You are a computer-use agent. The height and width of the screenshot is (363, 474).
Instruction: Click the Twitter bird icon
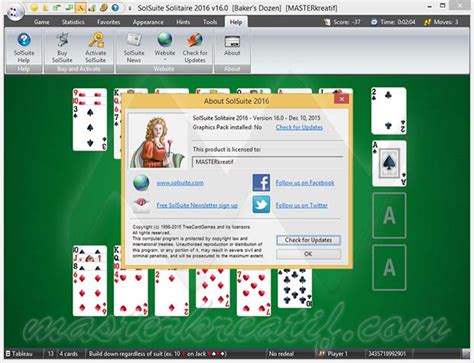pos(261,205)
